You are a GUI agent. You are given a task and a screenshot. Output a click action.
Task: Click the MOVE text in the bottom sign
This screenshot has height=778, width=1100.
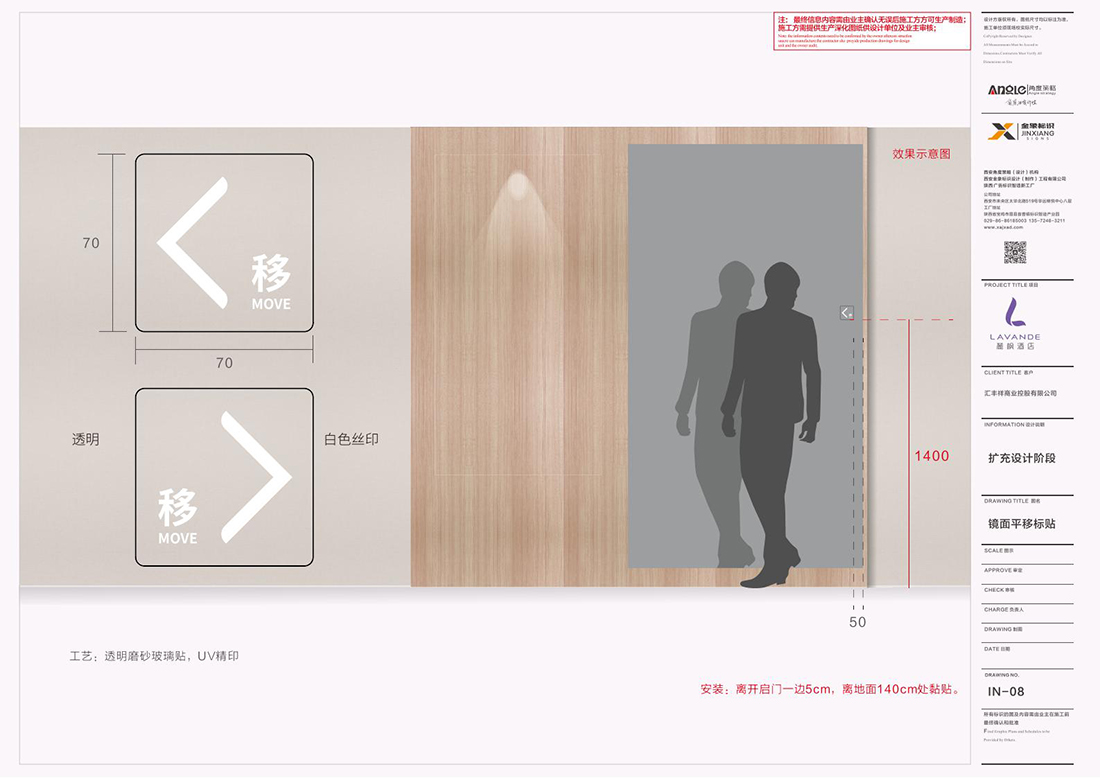(178, 539)
